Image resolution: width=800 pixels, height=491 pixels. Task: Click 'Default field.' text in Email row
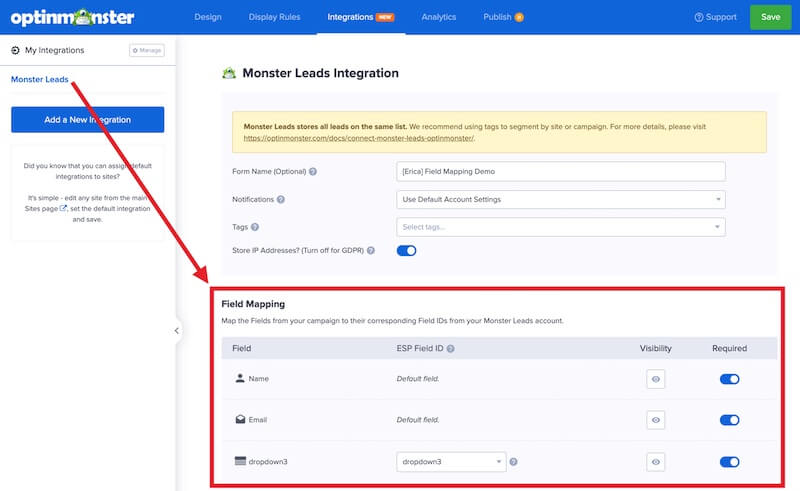coord(418,420)
